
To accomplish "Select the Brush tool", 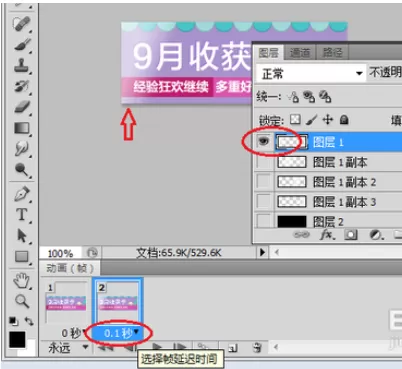I will (22, 45).
